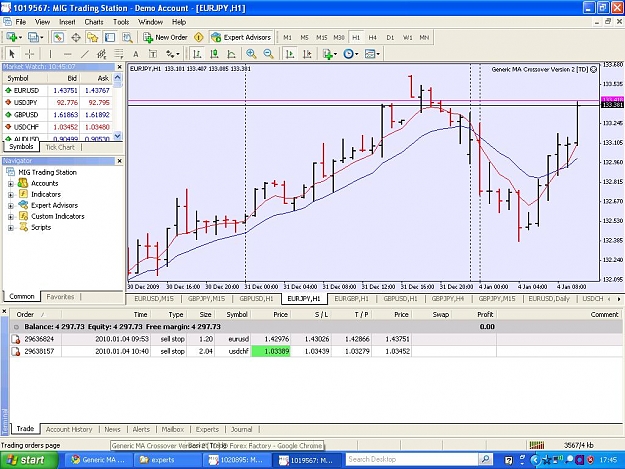Click the smiley icon next to Generic MA Crossover
Screen dimensions: 625x469
[x=593, y=69]
